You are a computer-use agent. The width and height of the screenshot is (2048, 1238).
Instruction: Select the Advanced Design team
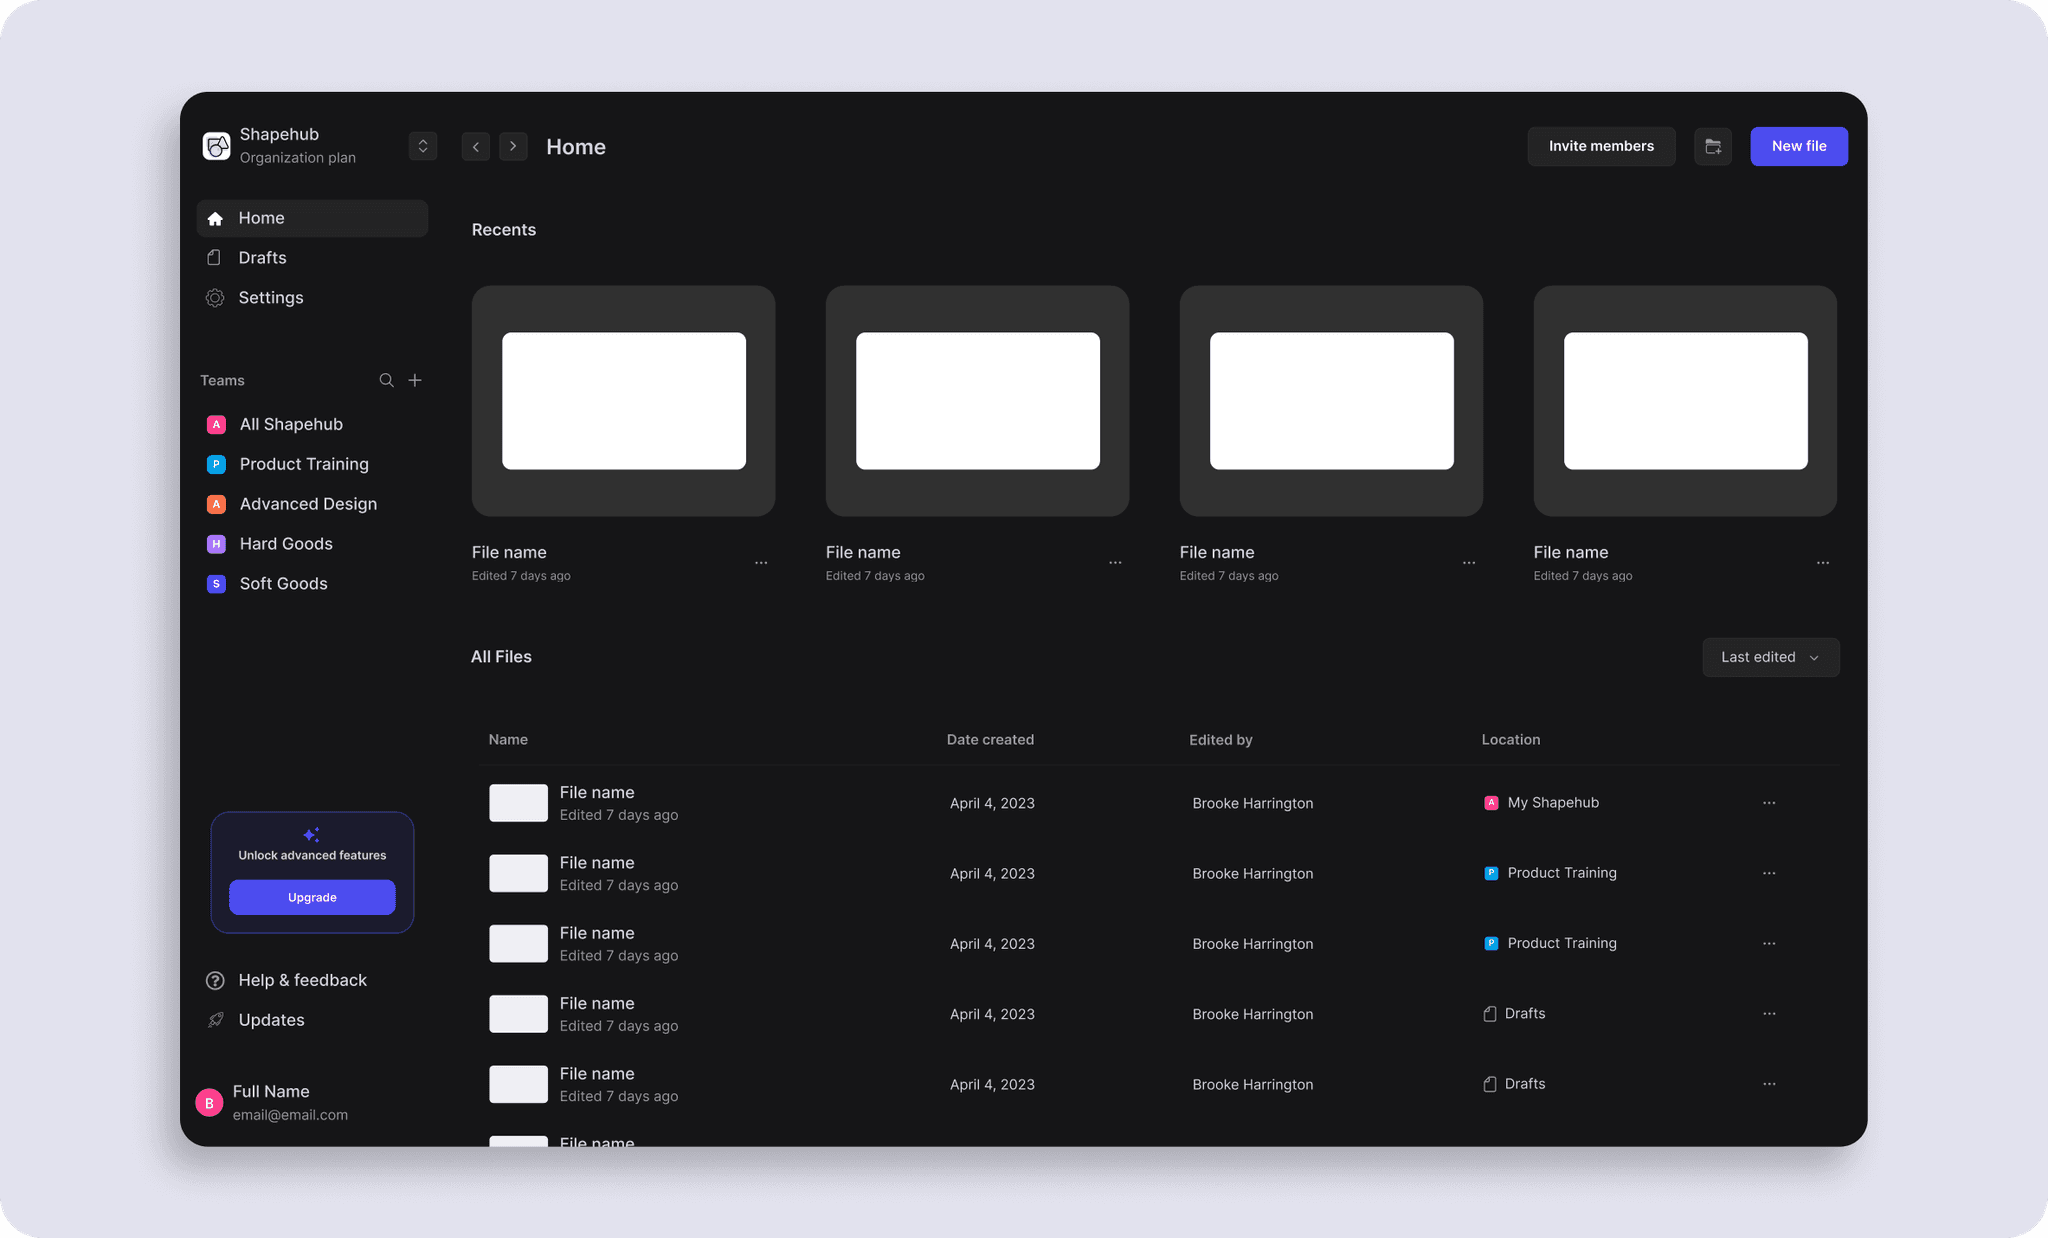pos(308,504)
